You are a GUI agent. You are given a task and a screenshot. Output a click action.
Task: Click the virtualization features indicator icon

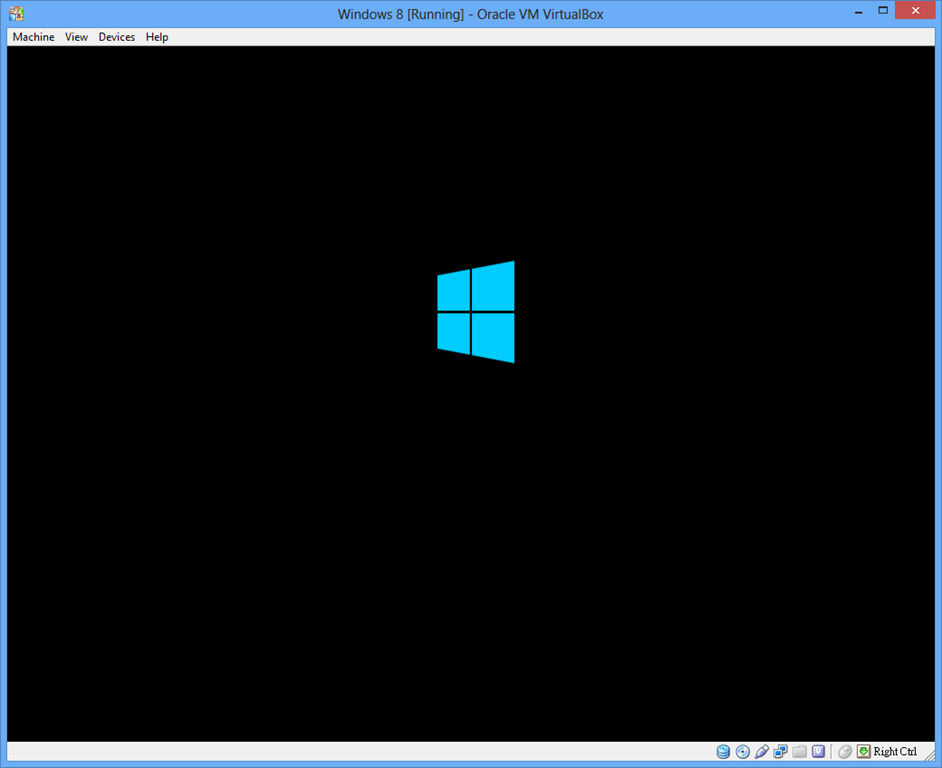(818, 751)
